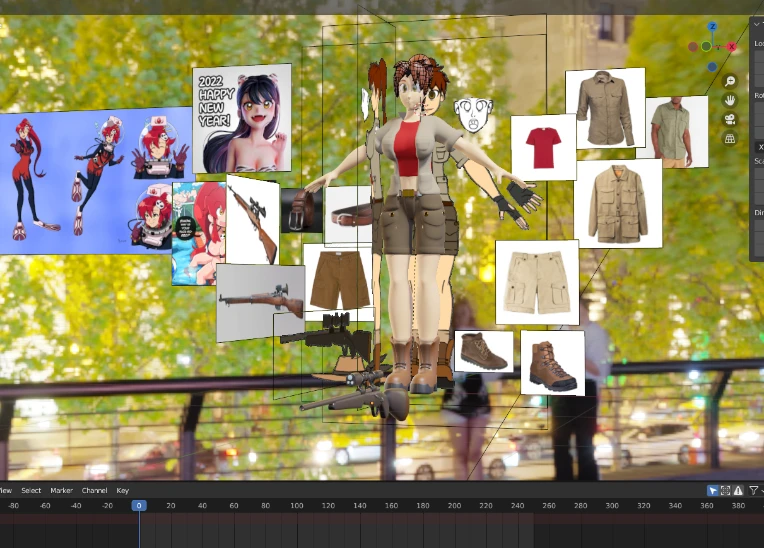Image resolution: width=764 pixels, height=548 pixels.
Task: Click the negative Z axis dark-blue circle on gizmo
Action: click(x=712, y=67)
